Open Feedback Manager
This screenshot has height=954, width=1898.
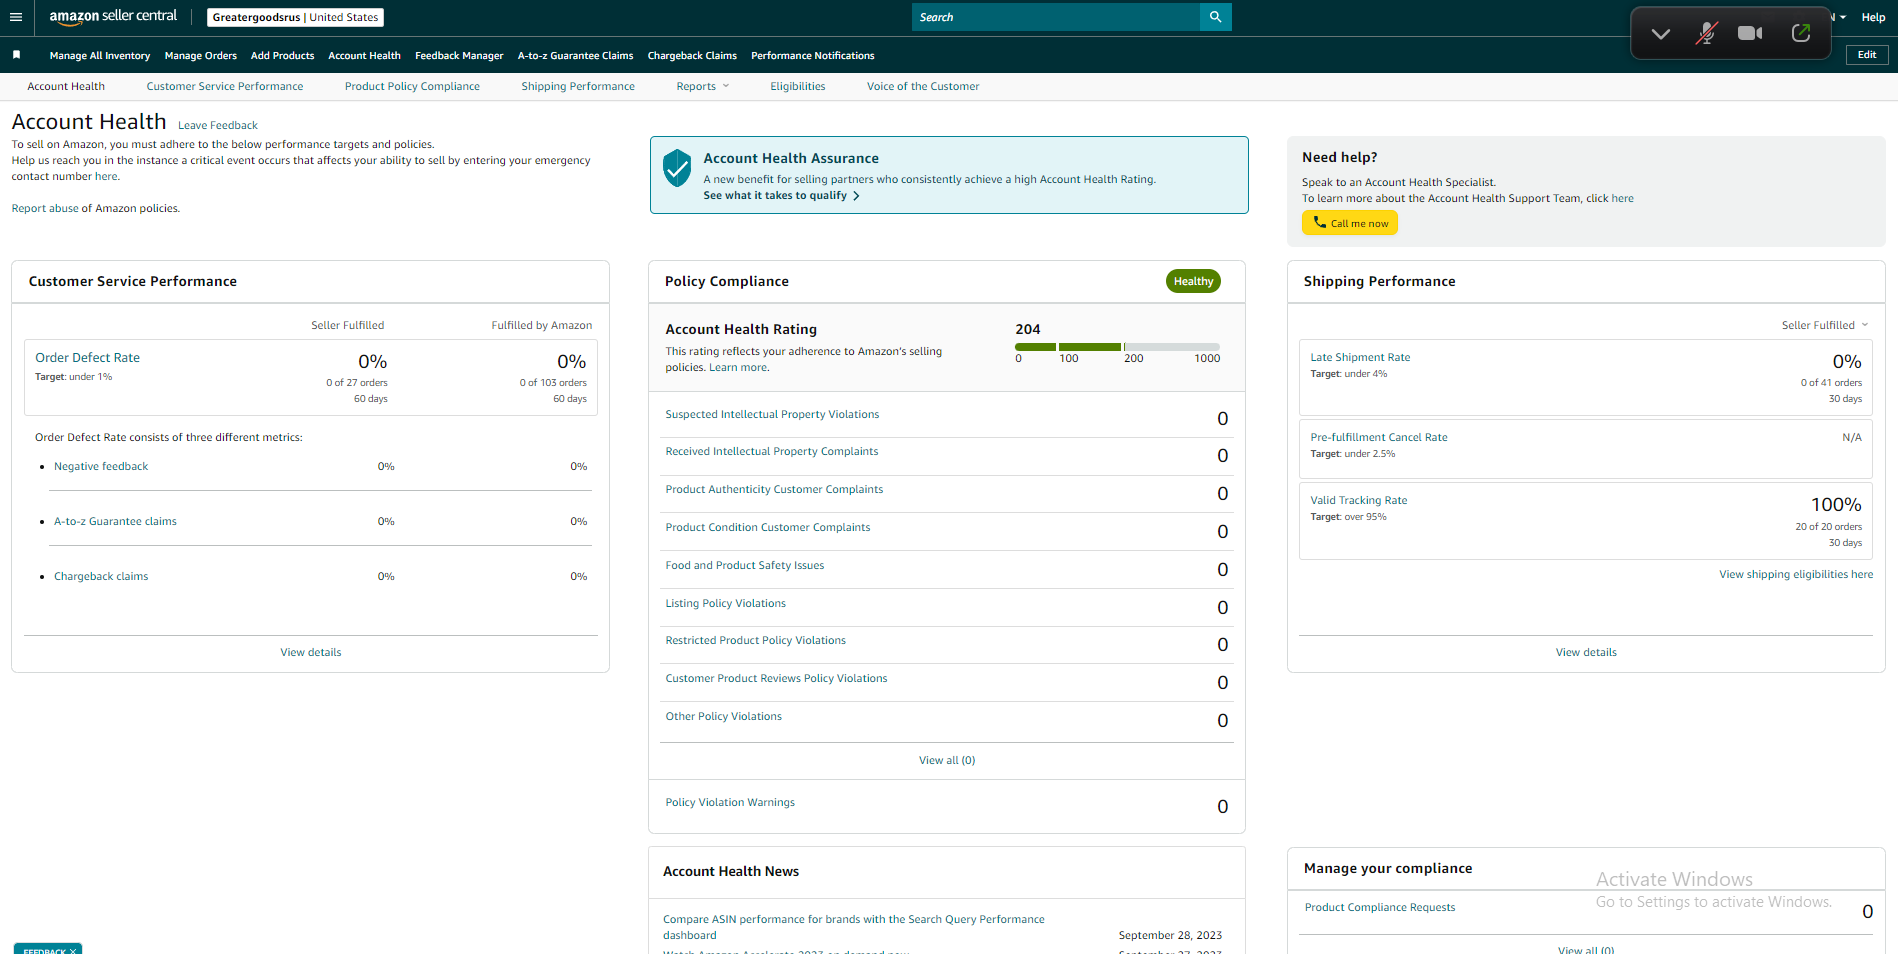coord(459,56)
